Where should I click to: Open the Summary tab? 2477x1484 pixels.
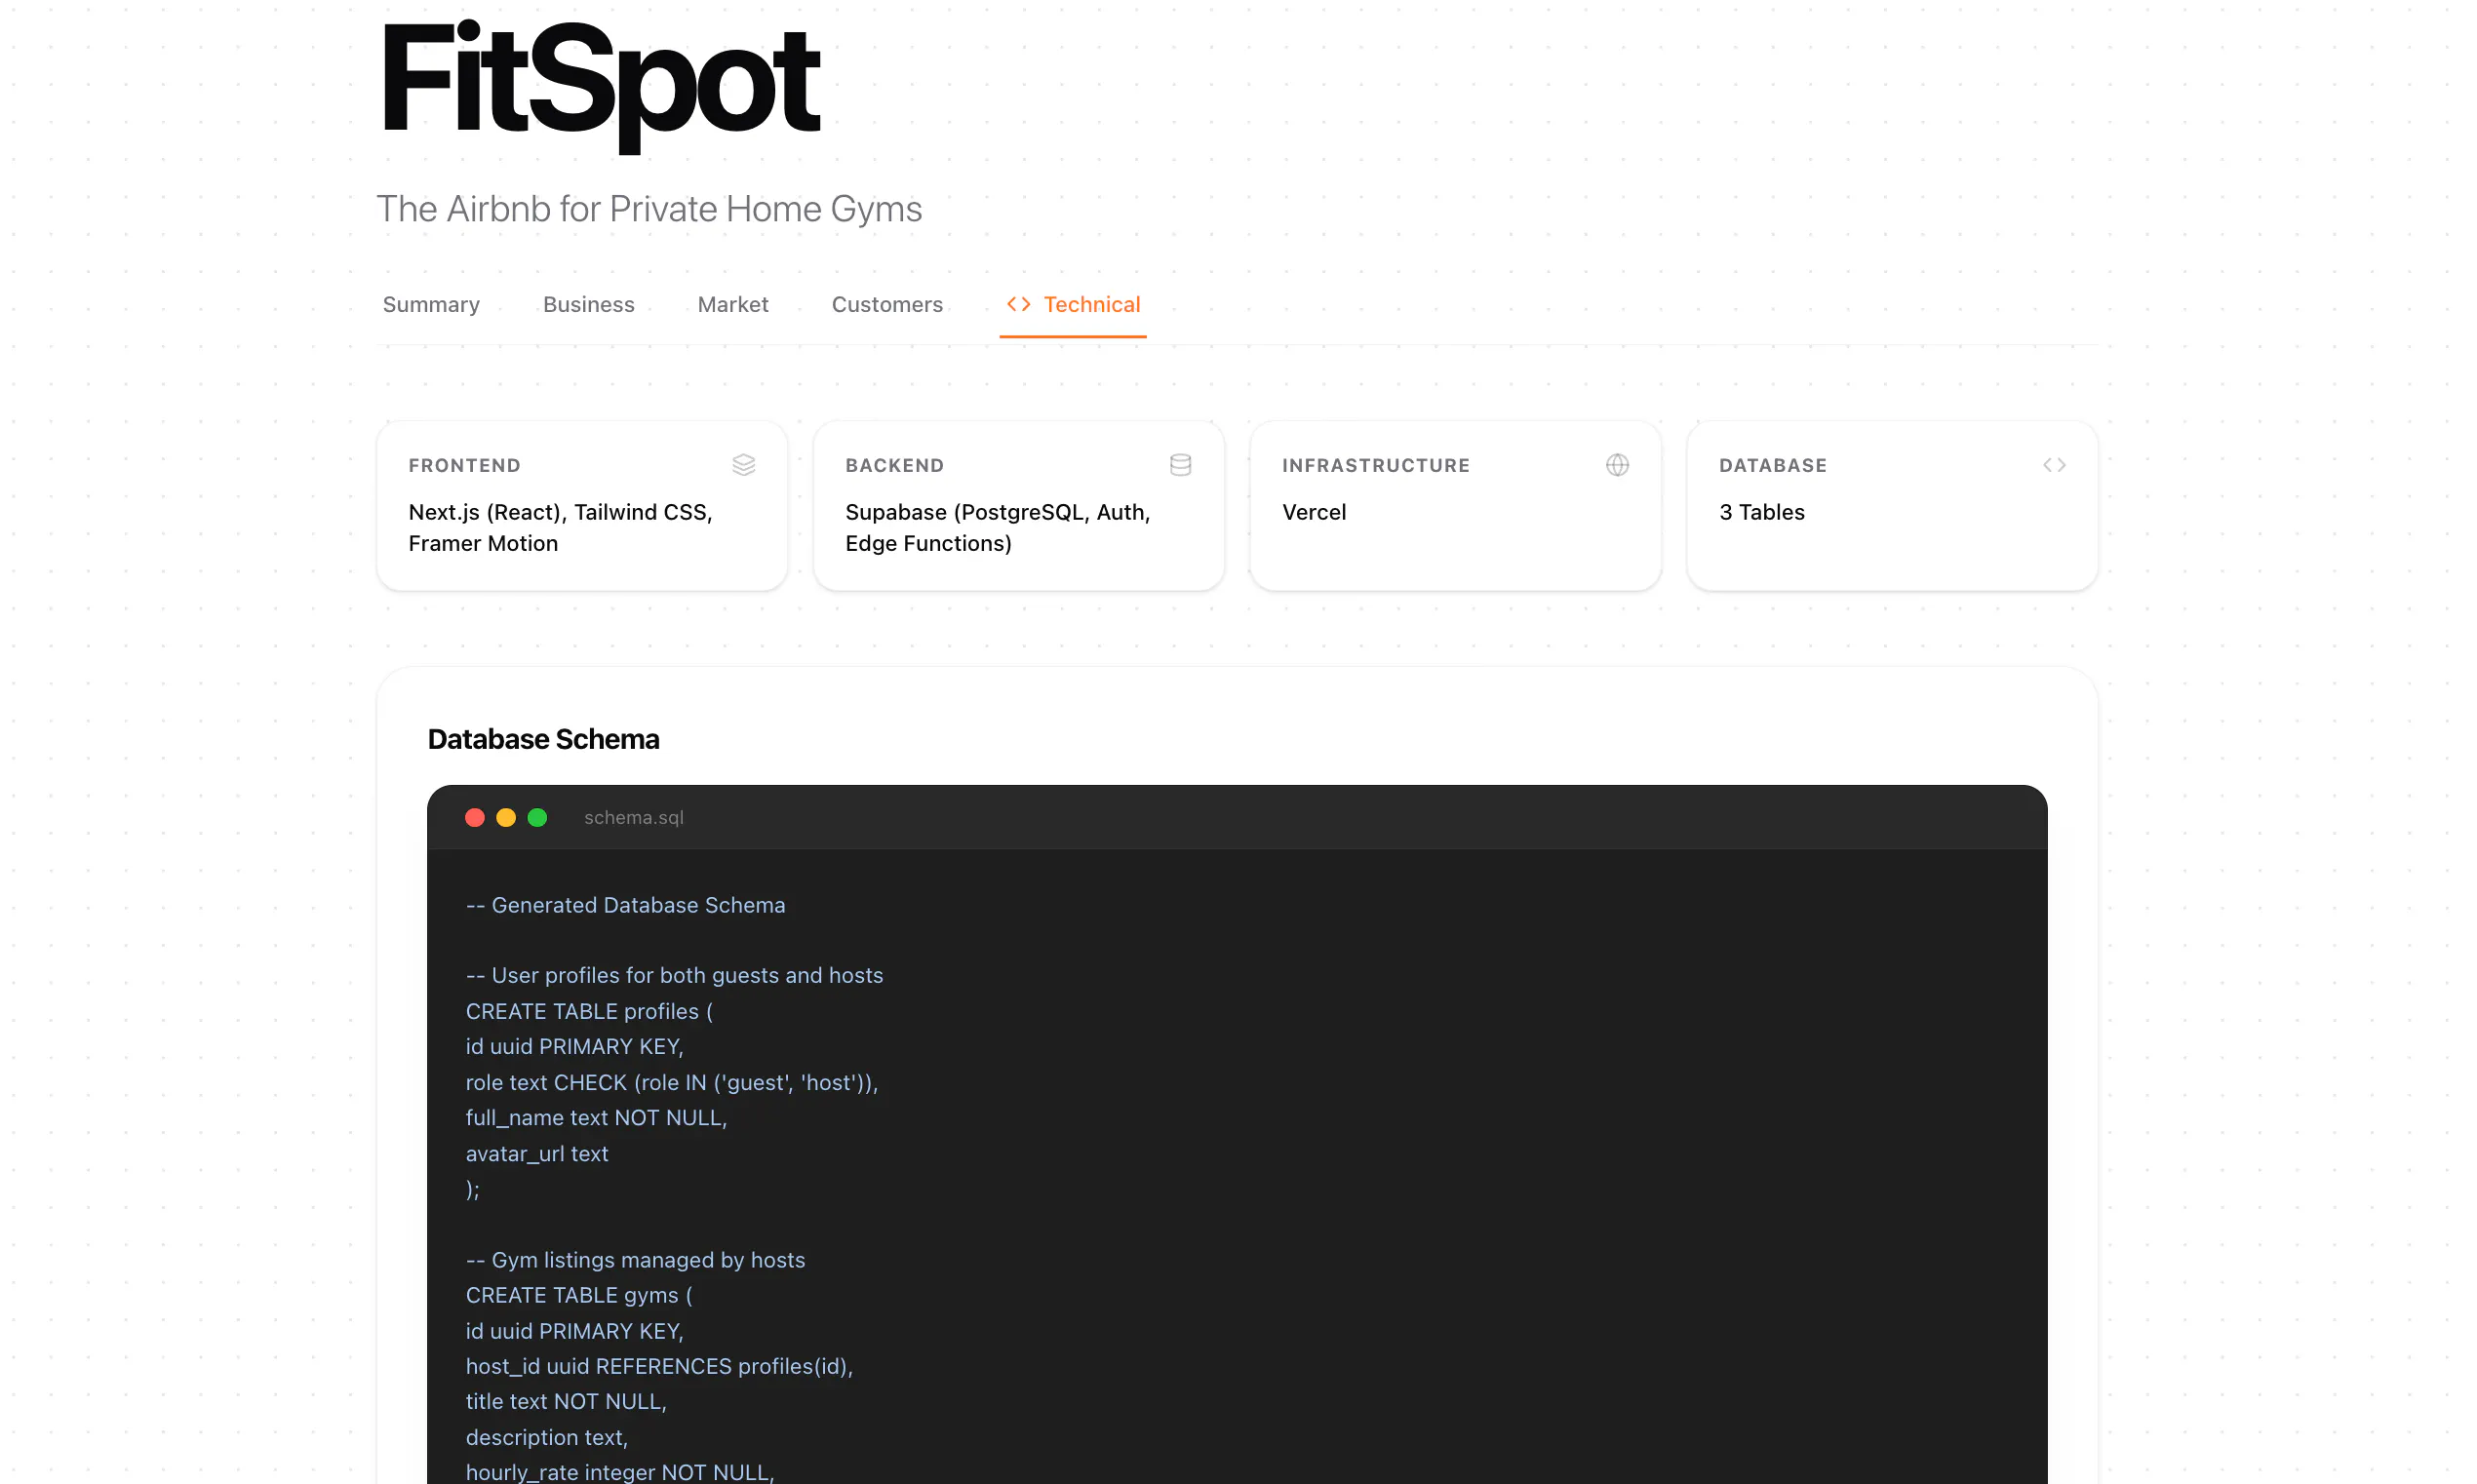(x=431, y=305)
